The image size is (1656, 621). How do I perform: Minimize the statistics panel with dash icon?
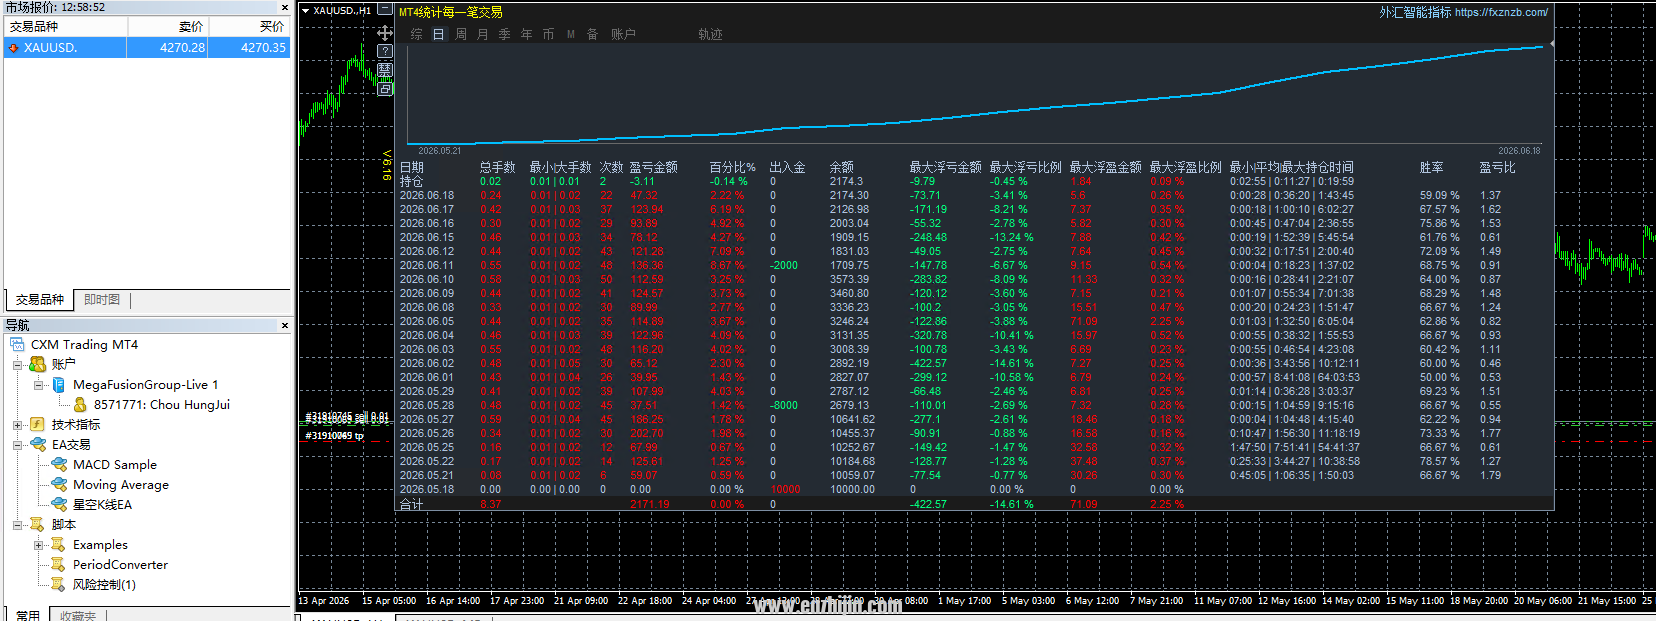tap(385, 10)
